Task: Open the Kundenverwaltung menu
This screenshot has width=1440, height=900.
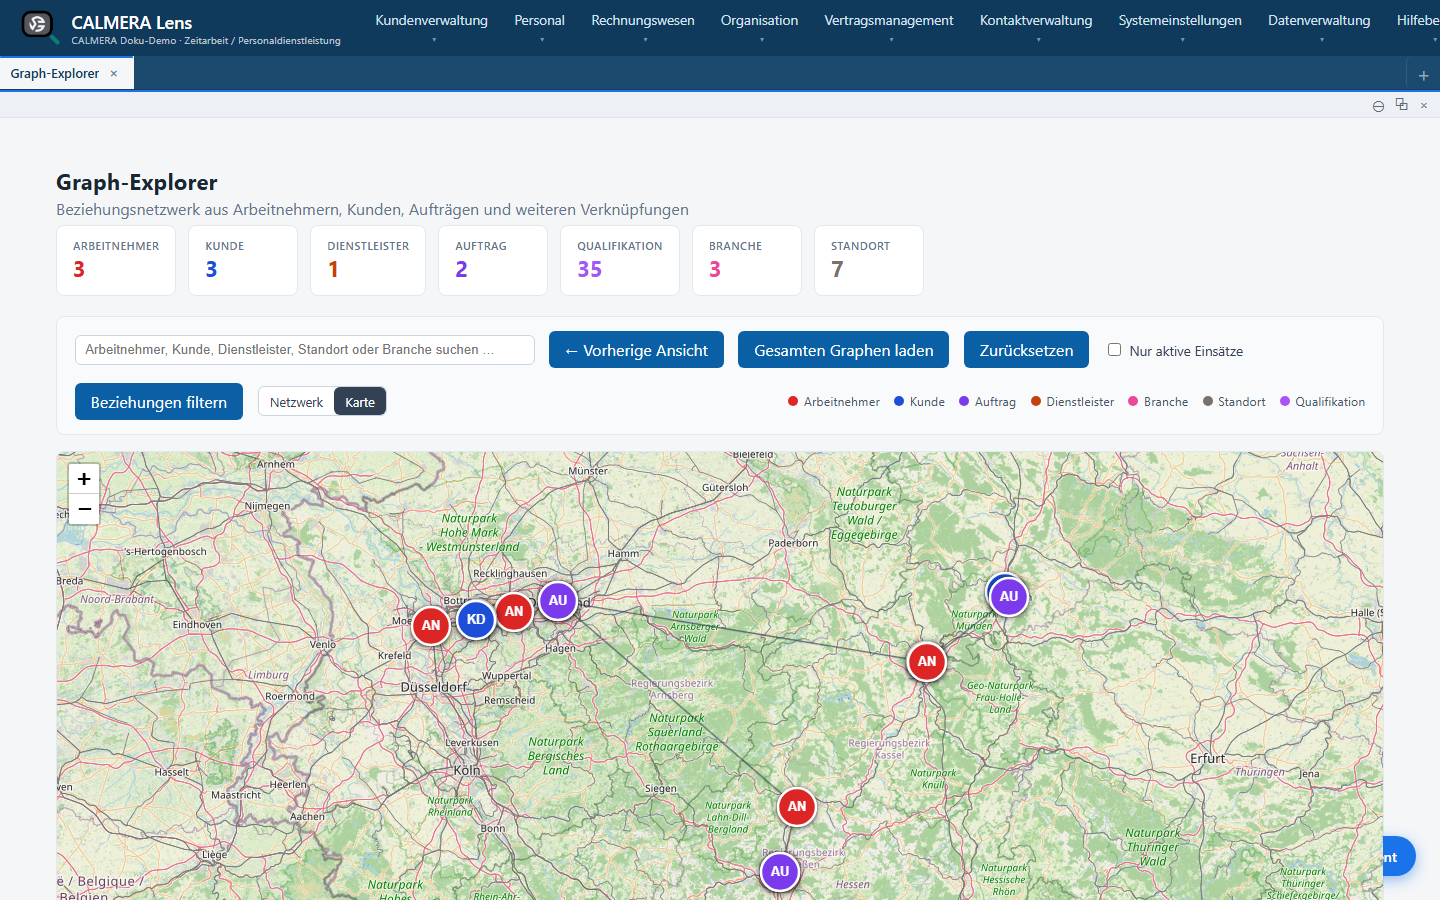Action: click(x=432, y=27)
